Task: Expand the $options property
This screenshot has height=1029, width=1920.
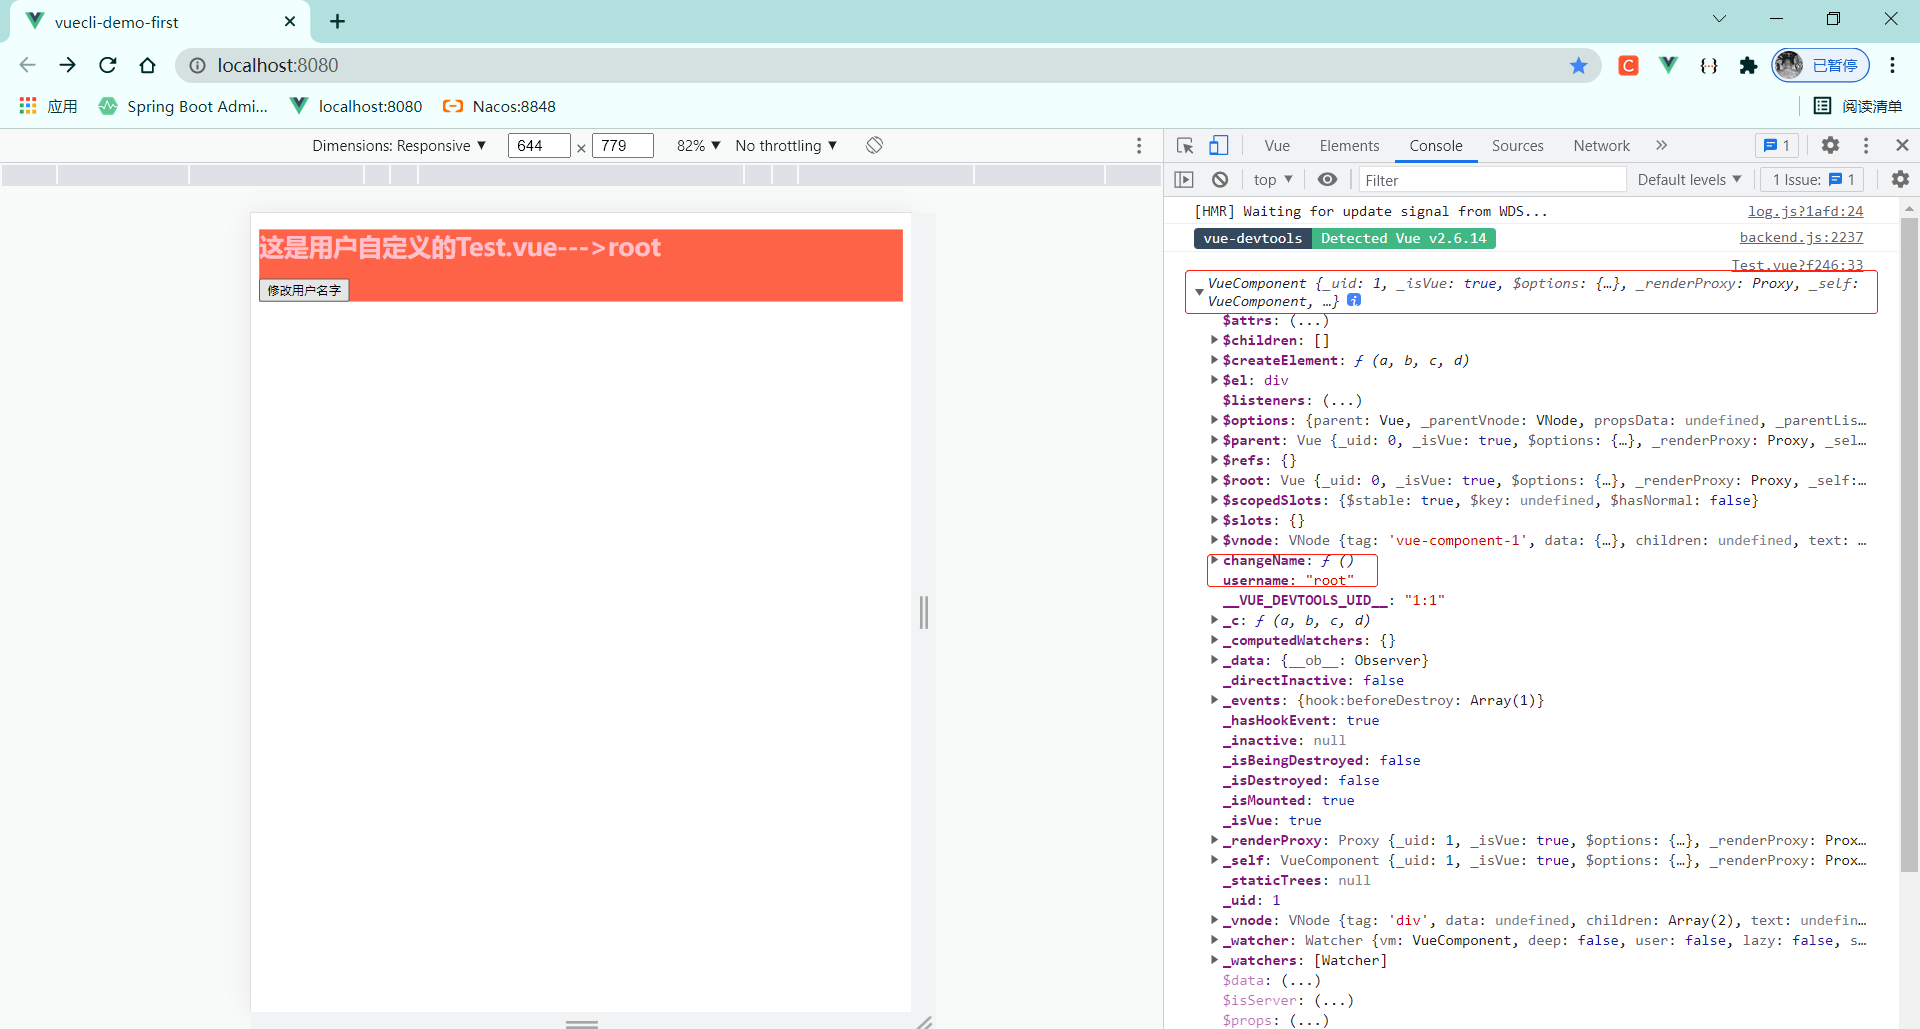Action: 1214,420
